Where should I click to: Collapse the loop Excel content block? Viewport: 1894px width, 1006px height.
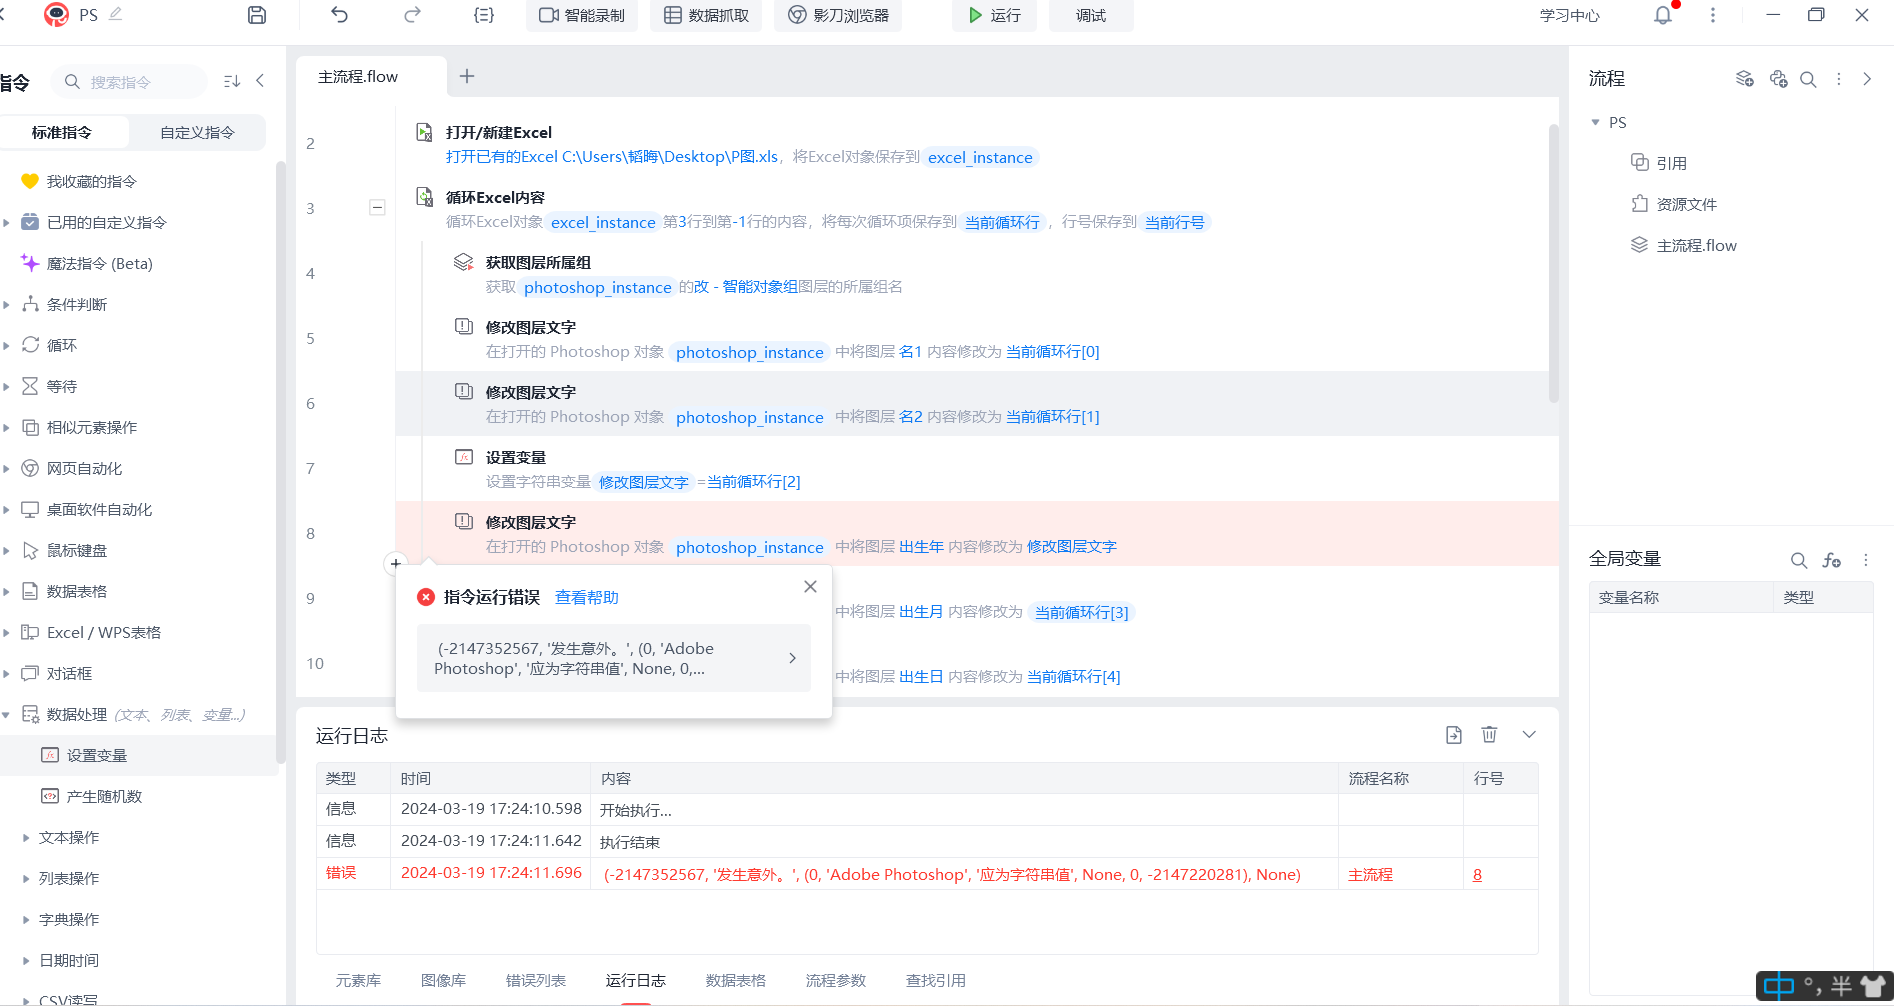(x=377, y=208)
